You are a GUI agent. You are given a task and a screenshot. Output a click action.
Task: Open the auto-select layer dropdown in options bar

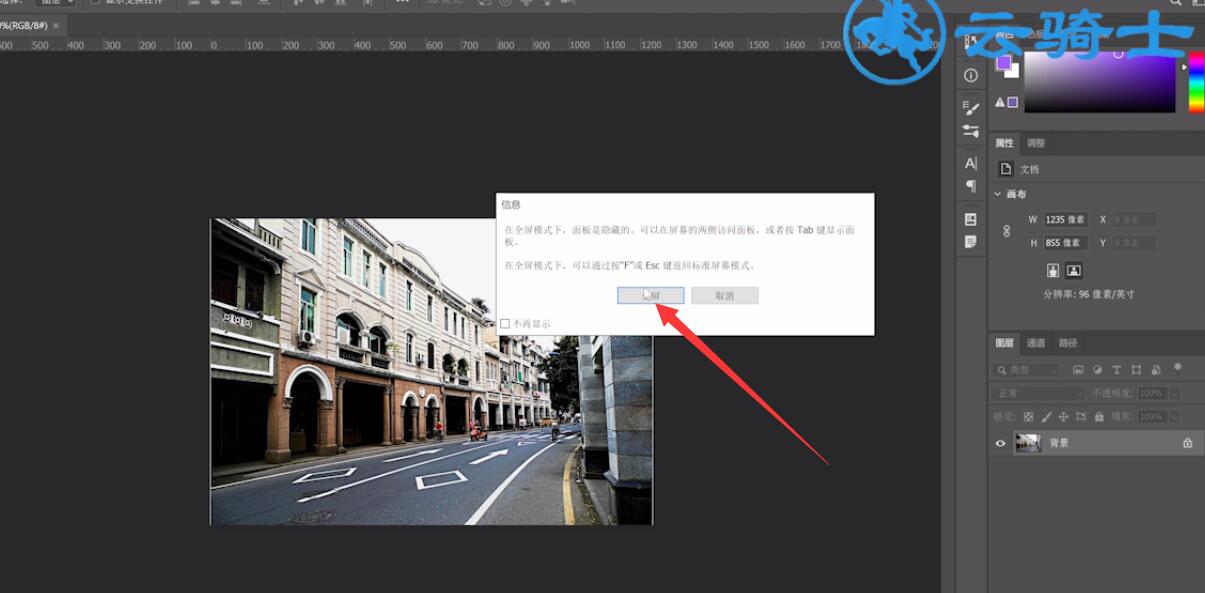pyautogui.click(x=55, y=3)
